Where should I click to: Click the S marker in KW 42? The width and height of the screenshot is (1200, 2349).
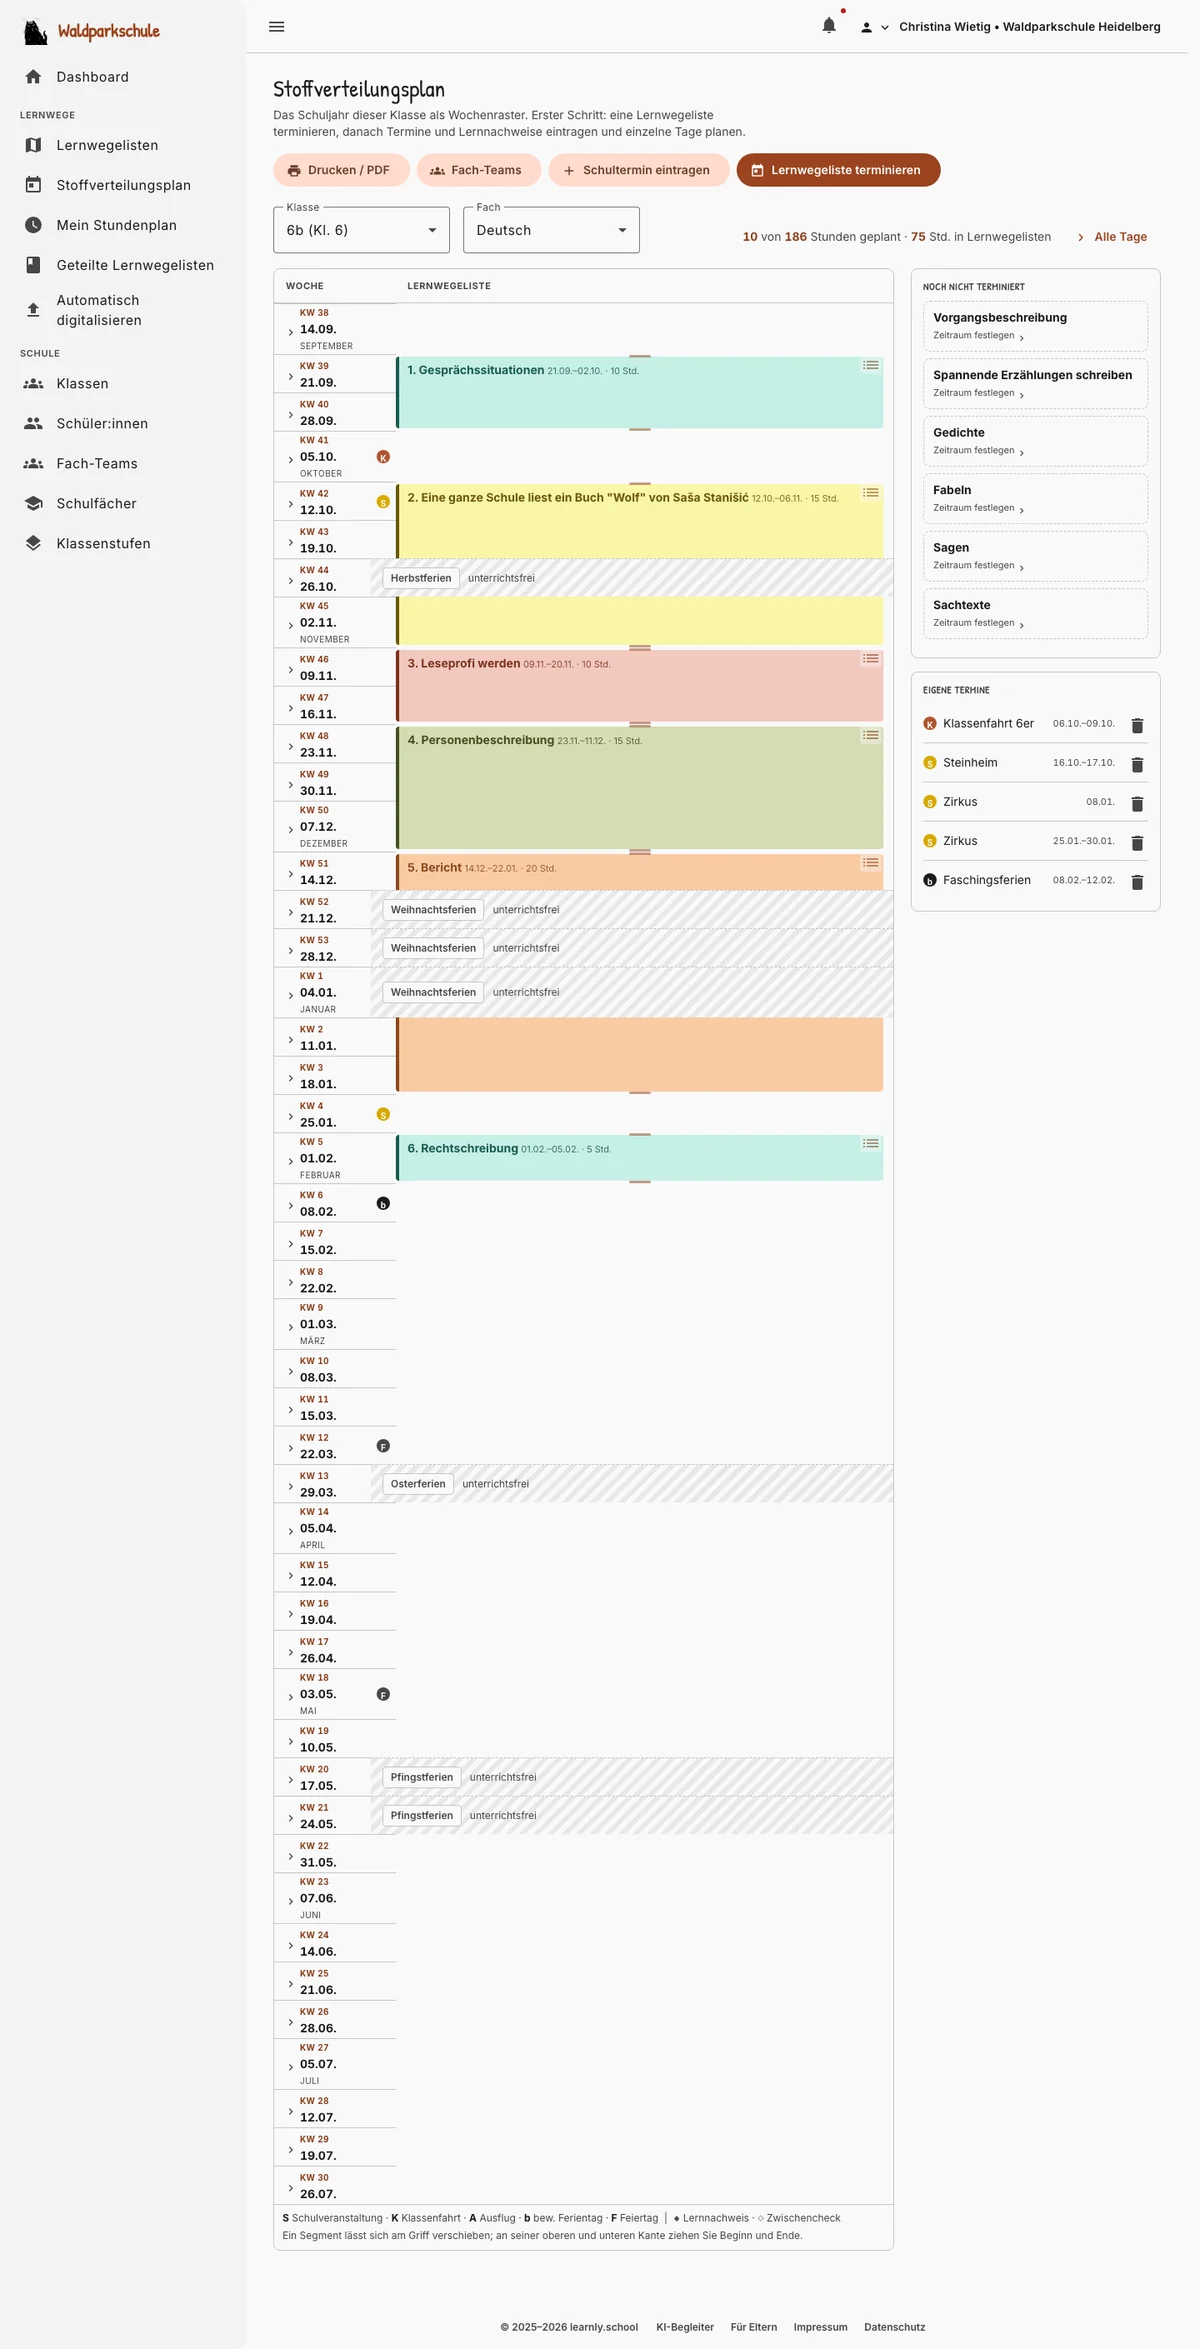[x=383, y=502]
